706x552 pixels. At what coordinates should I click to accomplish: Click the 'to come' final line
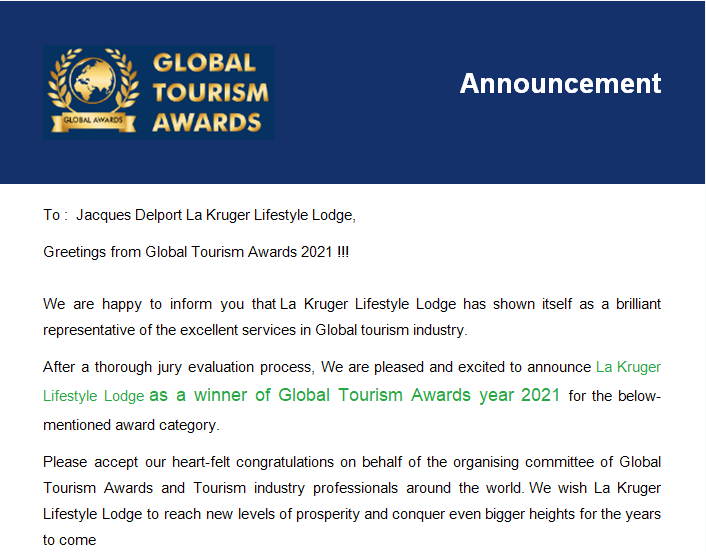pos(70,540)
